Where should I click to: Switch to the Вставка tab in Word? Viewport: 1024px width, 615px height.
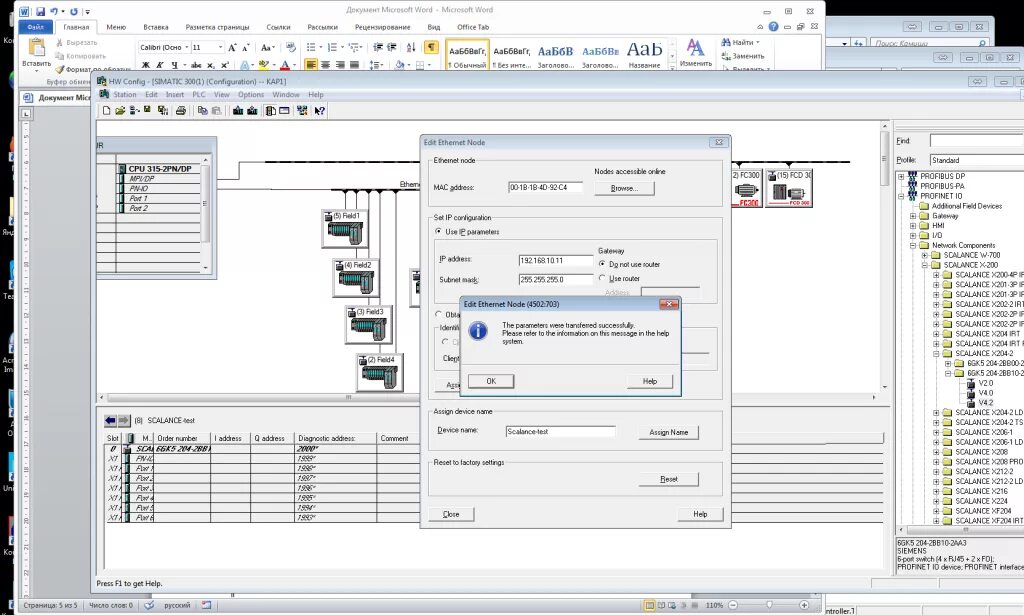pos(155,27)
